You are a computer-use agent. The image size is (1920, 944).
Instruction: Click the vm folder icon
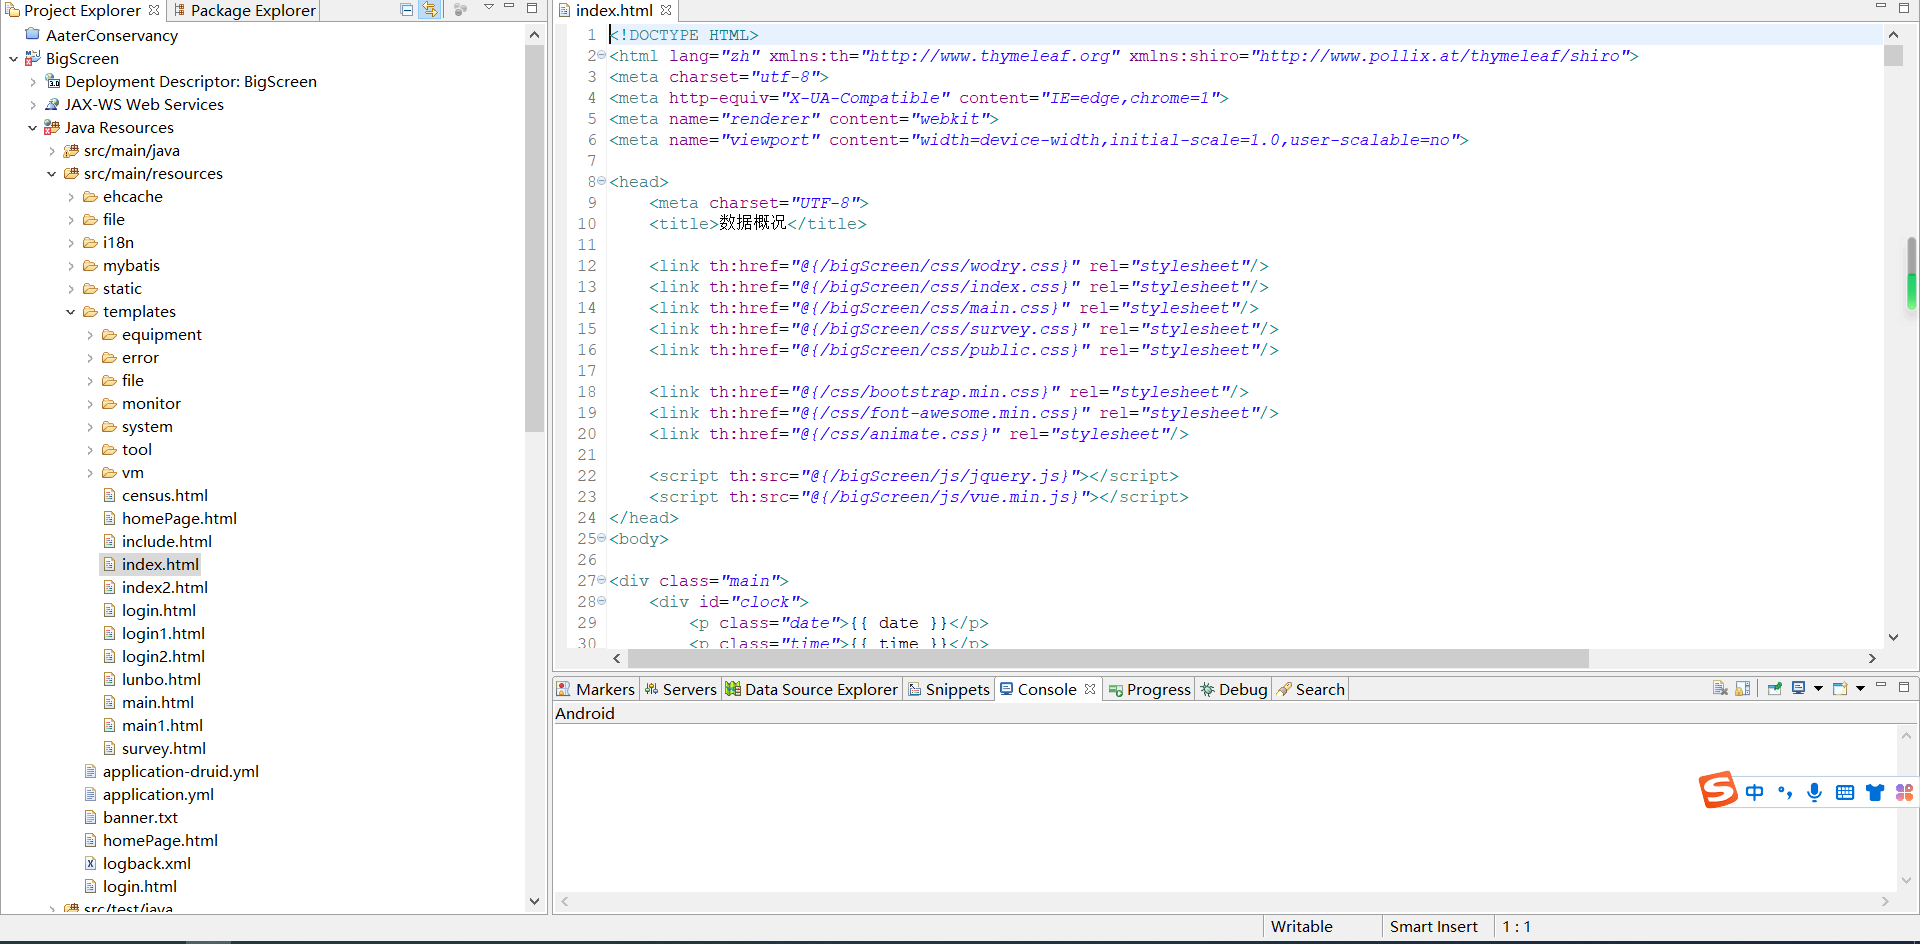coord(110,473)
